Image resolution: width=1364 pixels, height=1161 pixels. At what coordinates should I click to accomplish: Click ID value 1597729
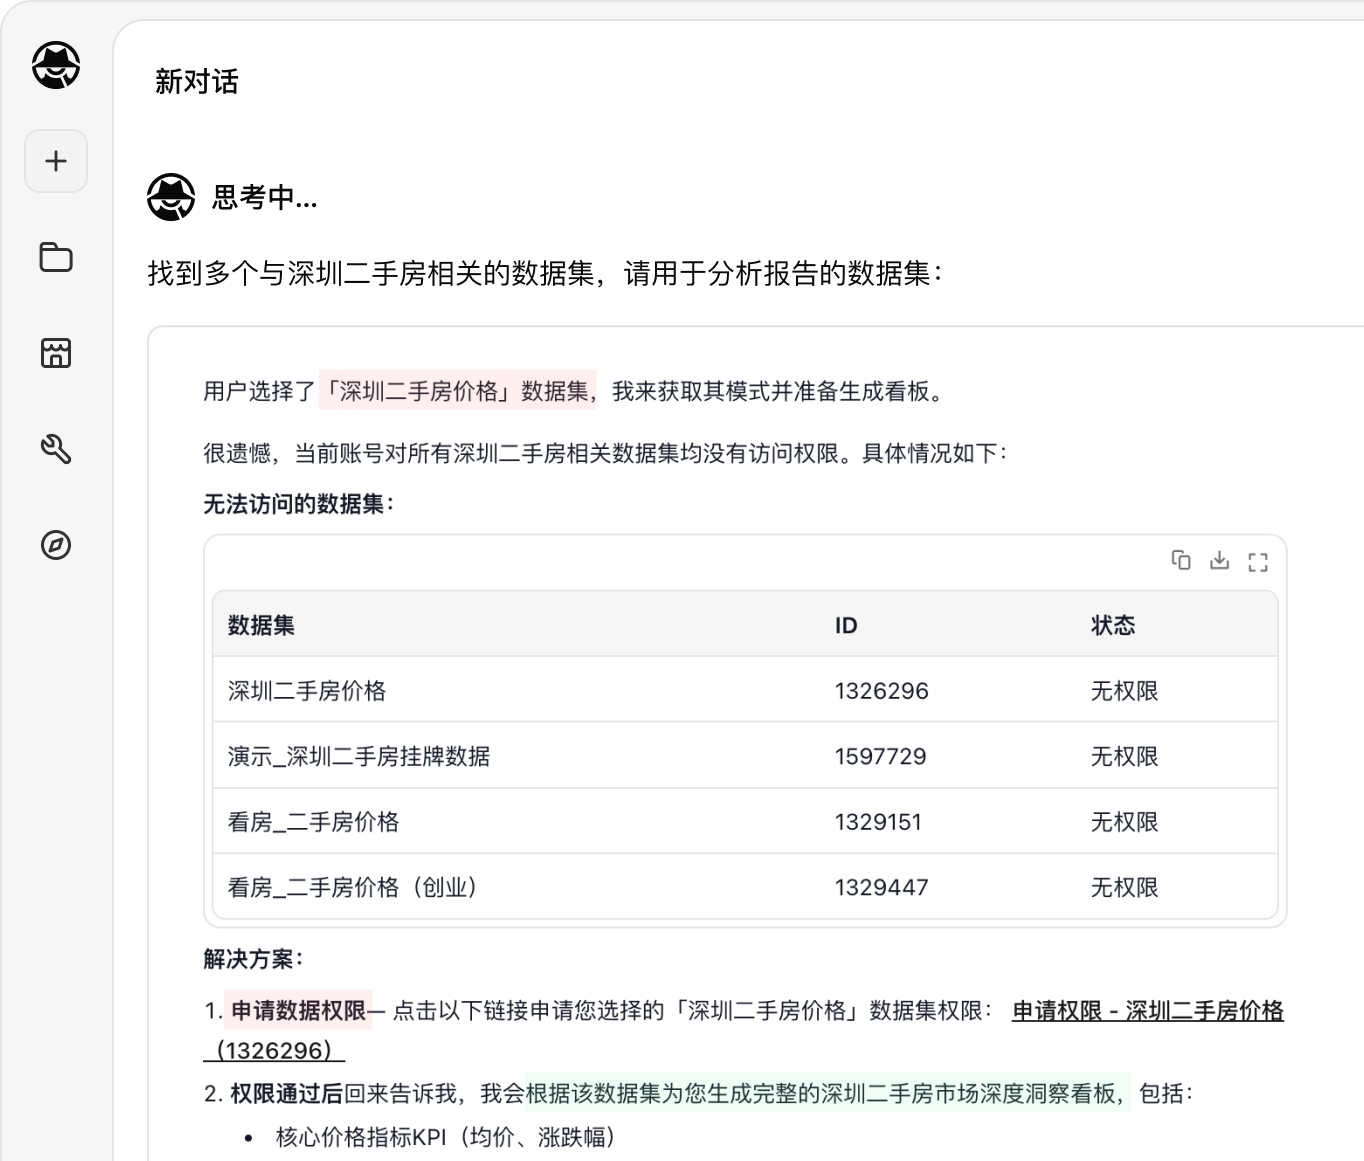pos(881,756)
